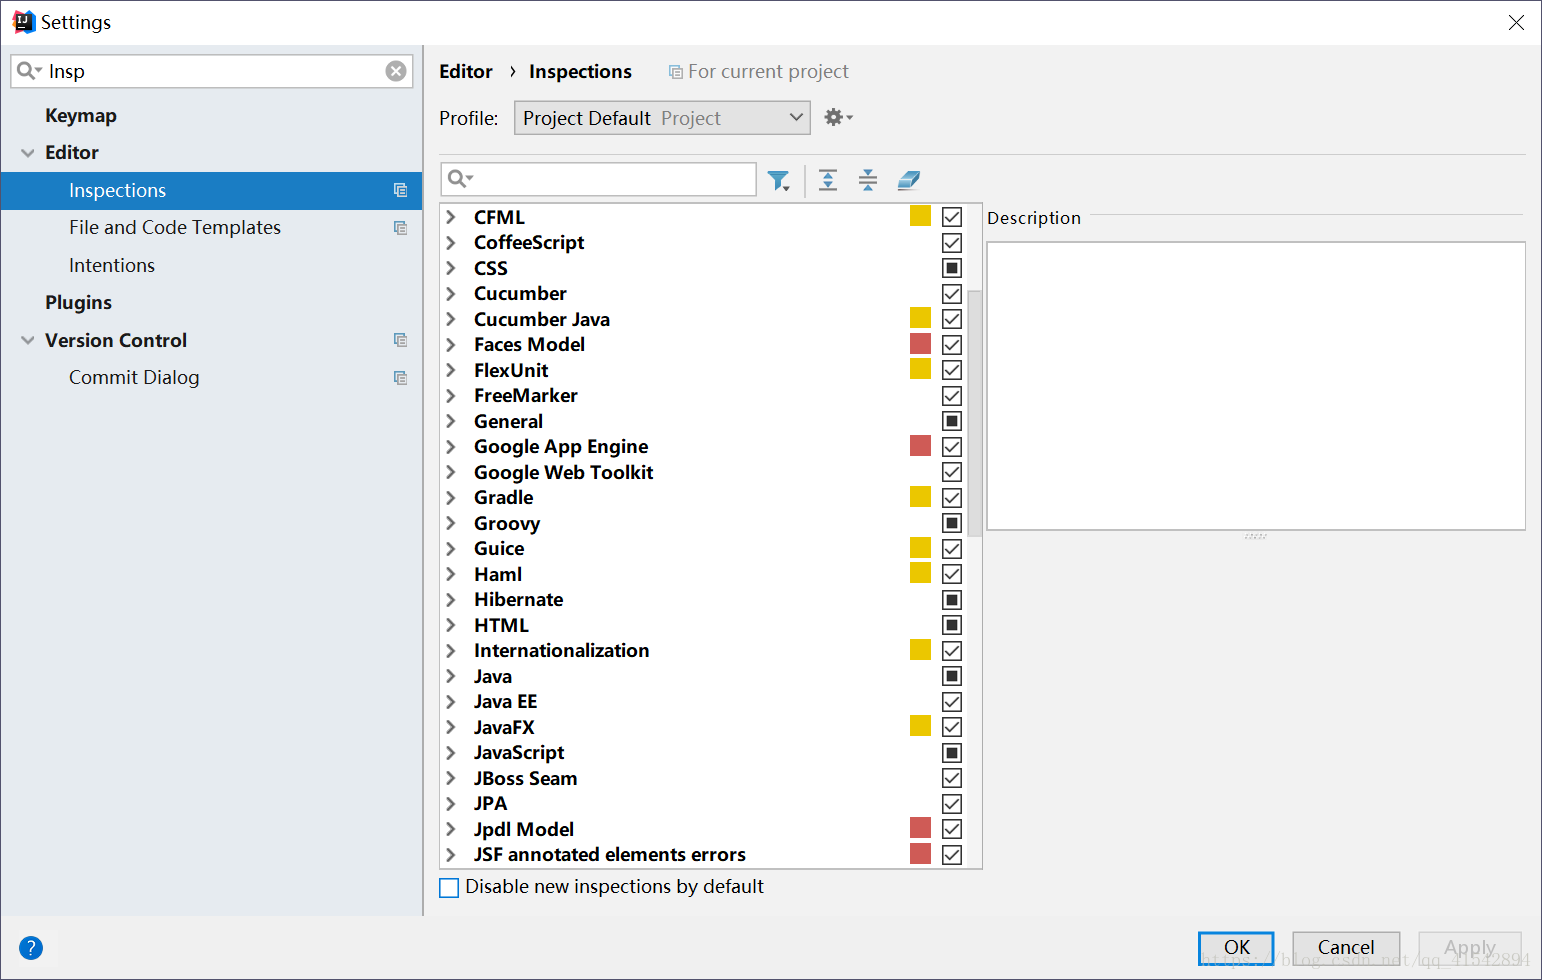Expand the Google App Engine group
Image resolution: width=1542 pixels, height=980 pixels.
[x=451, y=446]
